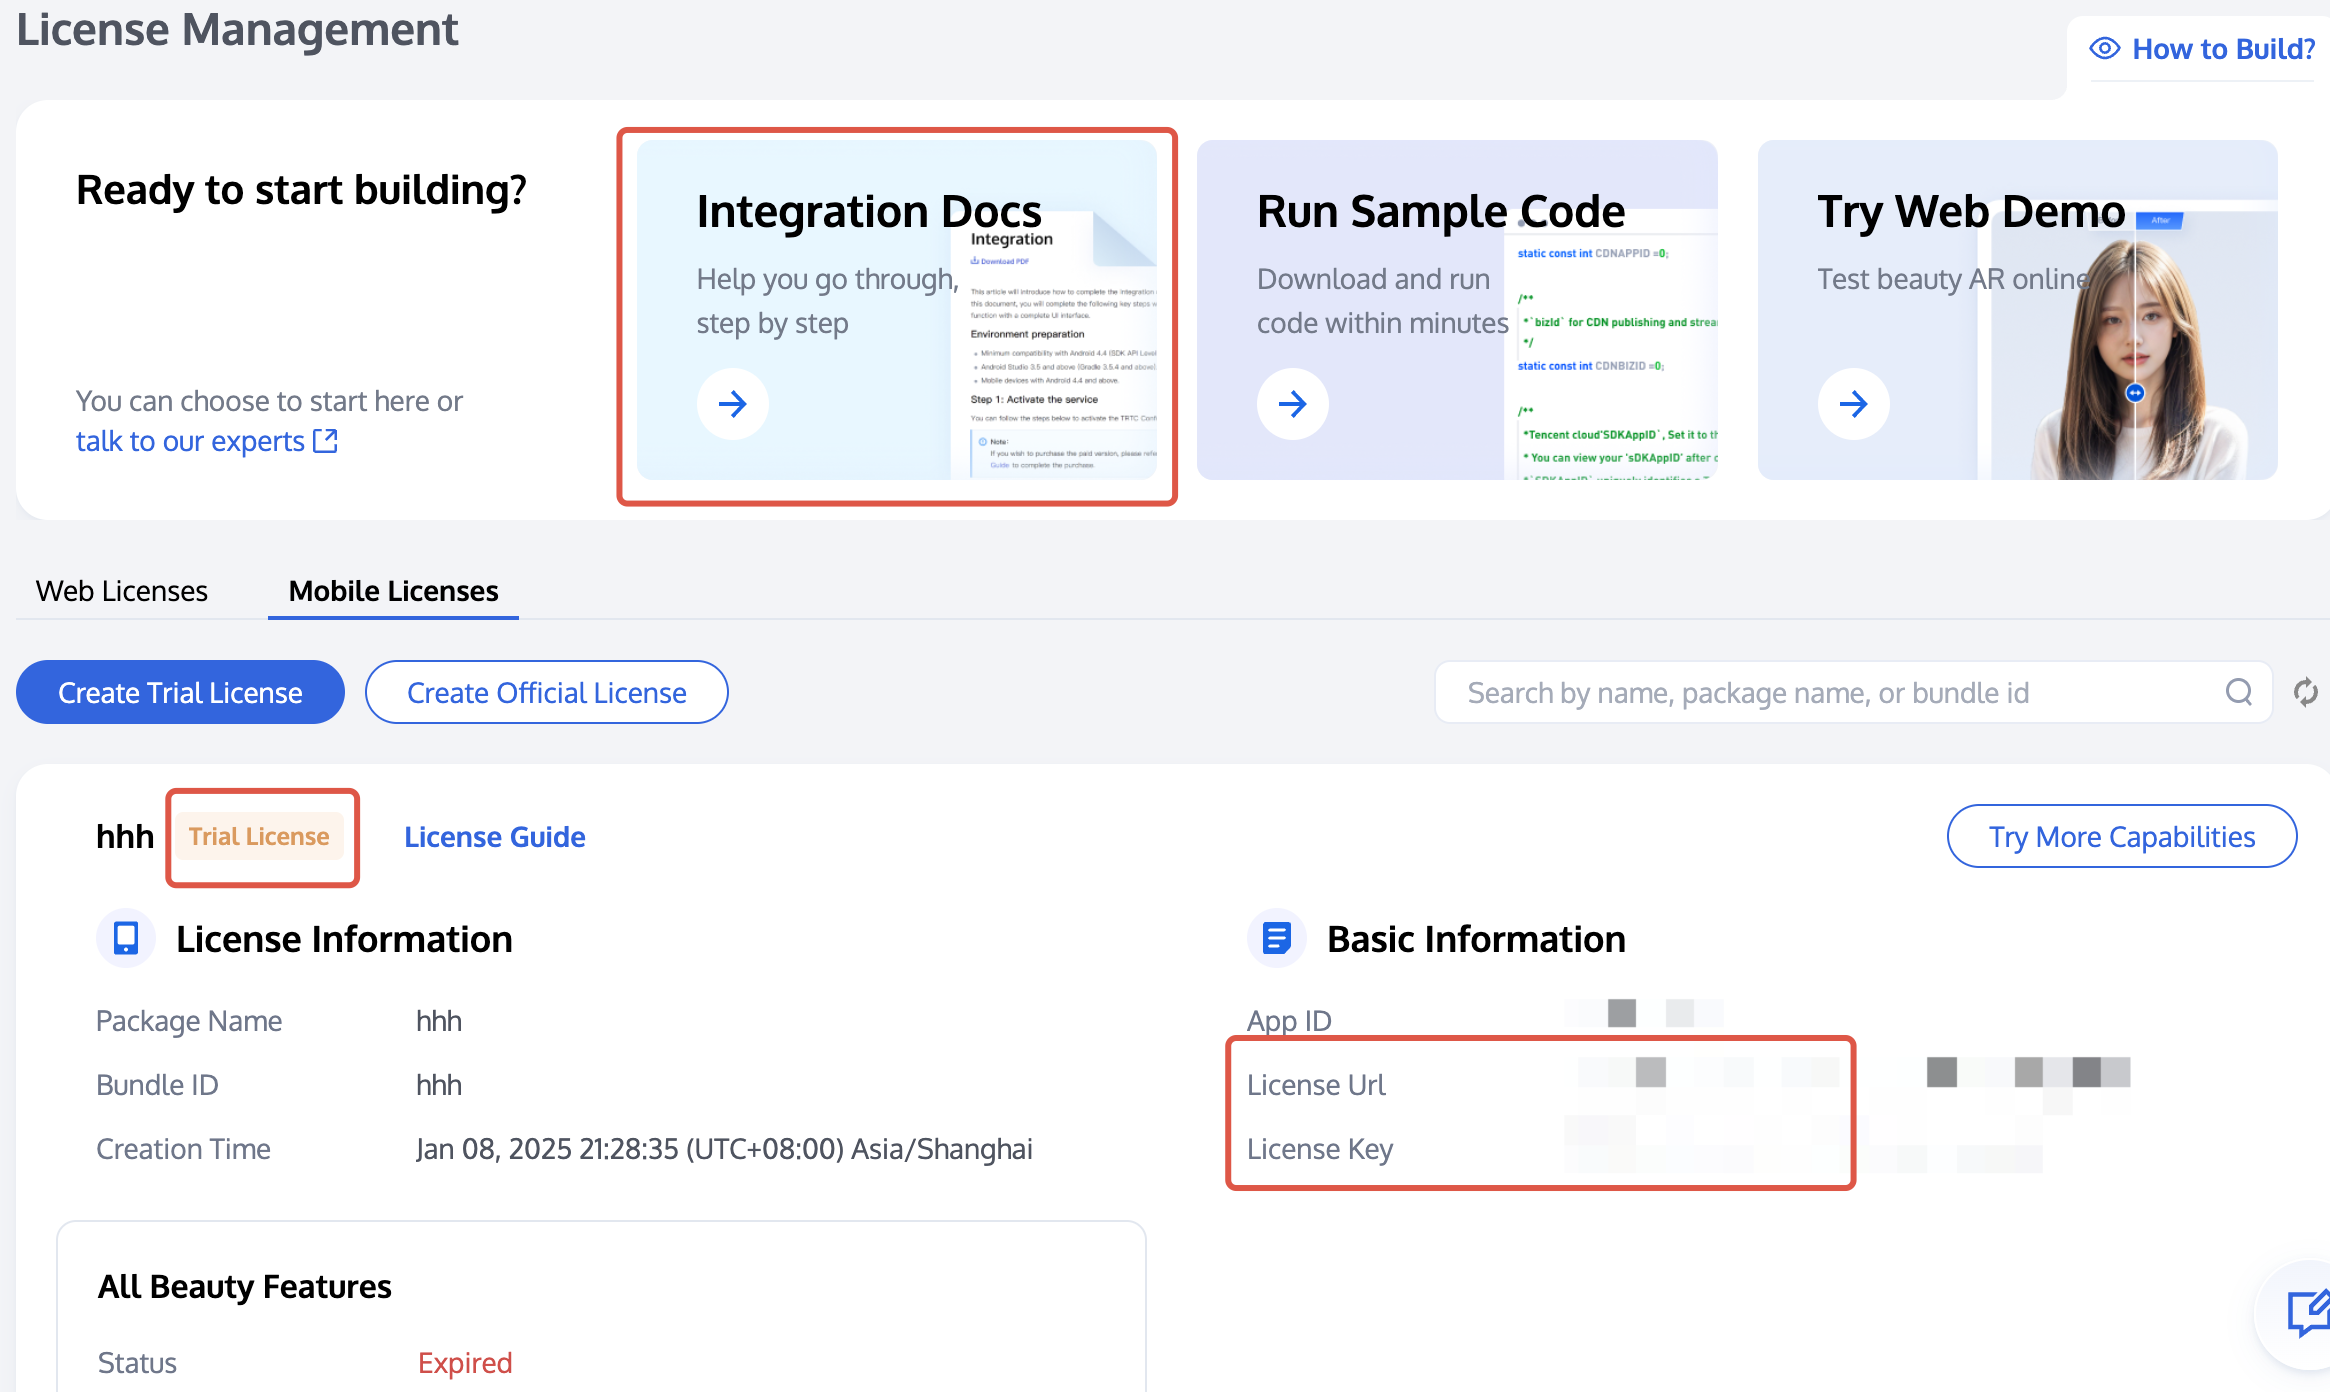Click the Integration Docs arrow icon
2330x1392 pixels.
click(x=732, y=404)
